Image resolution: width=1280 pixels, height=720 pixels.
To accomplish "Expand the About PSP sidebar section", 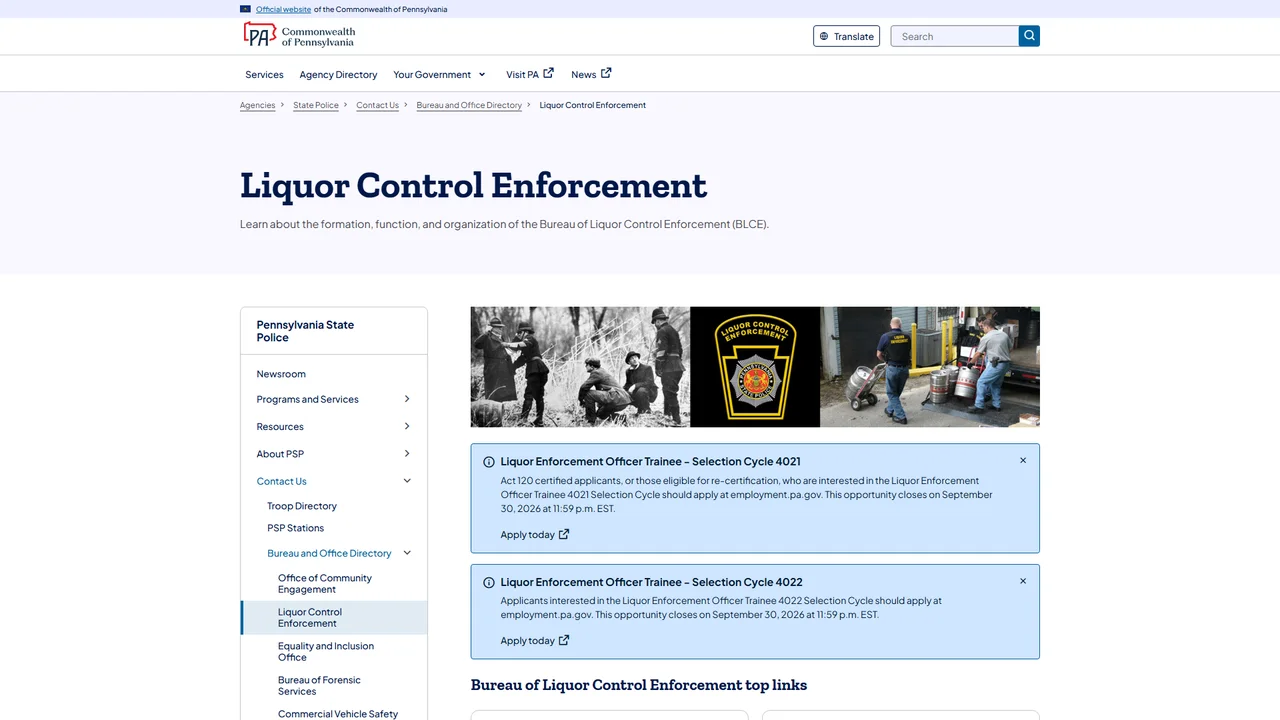I will point(407,453).
